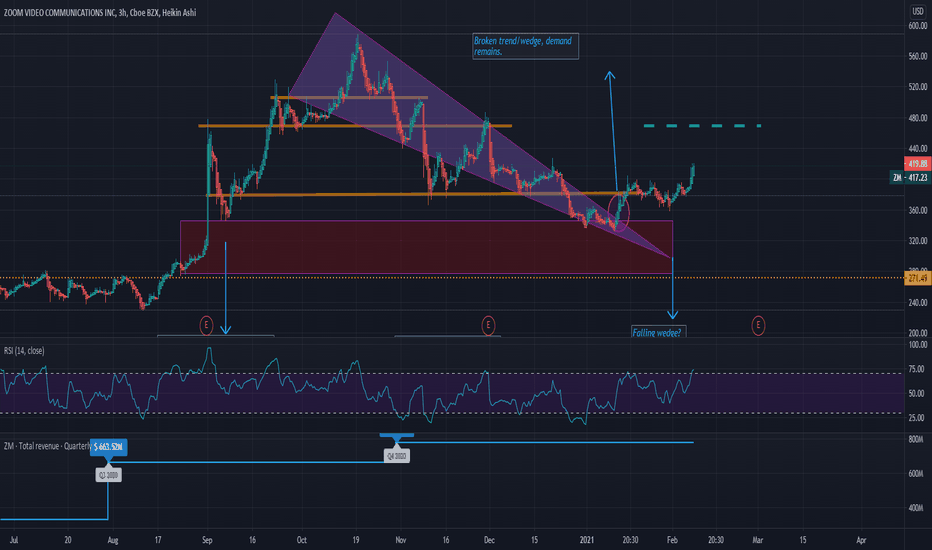This screenshot has width=932, height=550.
Task: Click the Q4 2020 revenue marker label
Action: tap(396, 456)
